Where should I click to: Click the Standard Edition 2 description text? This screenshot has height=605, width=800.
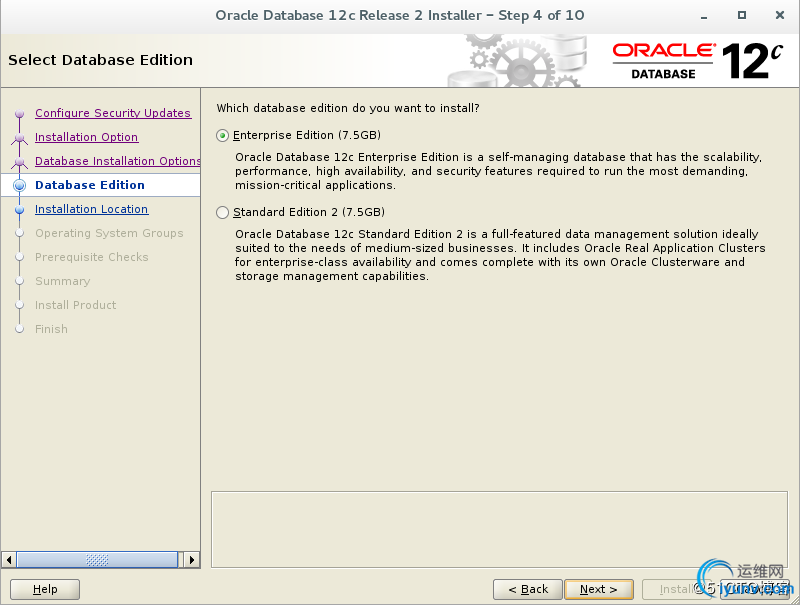click(500, 255)
